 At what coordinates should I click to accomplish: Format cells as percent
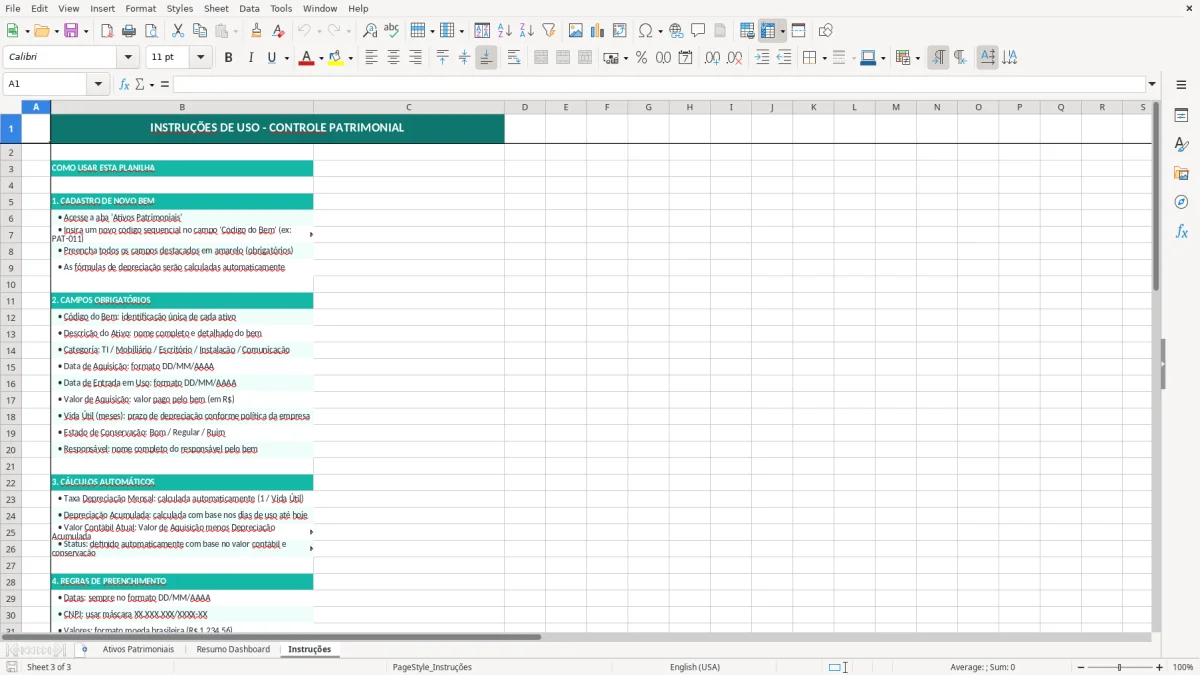click(641, 58)
